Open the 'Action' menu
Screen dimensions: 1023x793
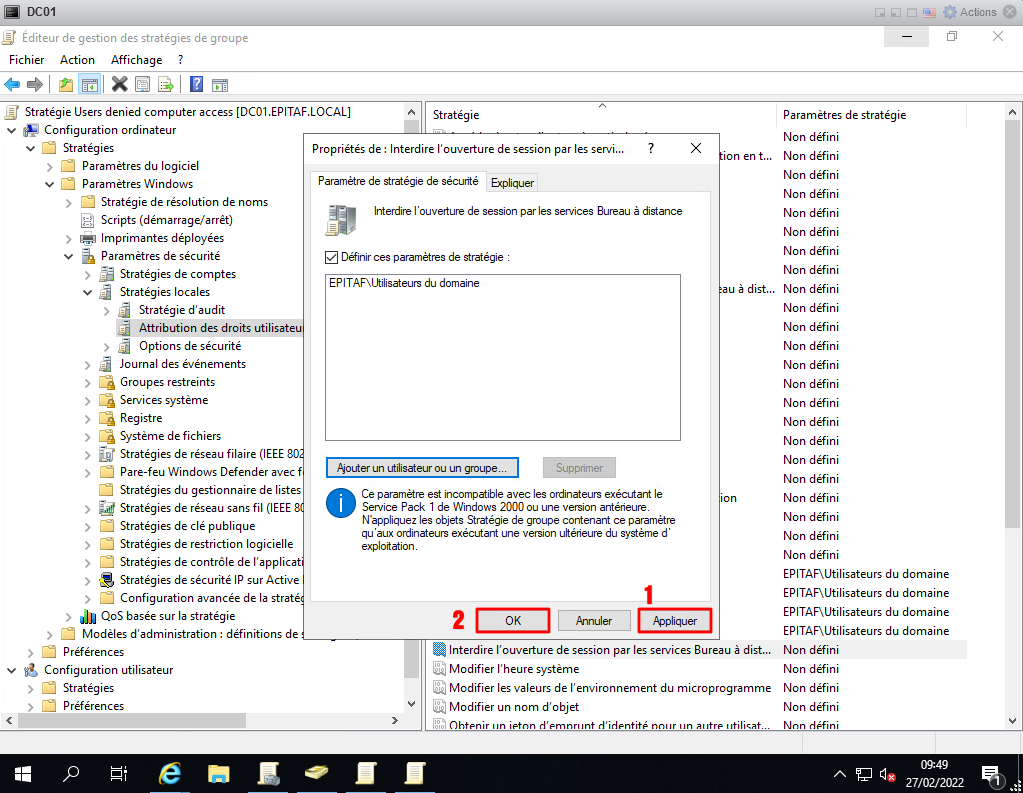coord(77,60)
